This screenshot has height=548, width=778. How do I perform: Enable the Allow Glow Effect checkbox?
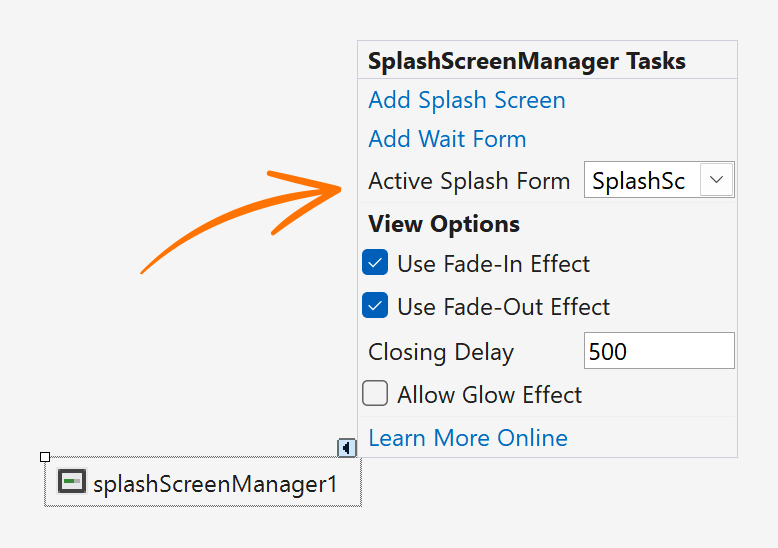(x=375, y=394)
